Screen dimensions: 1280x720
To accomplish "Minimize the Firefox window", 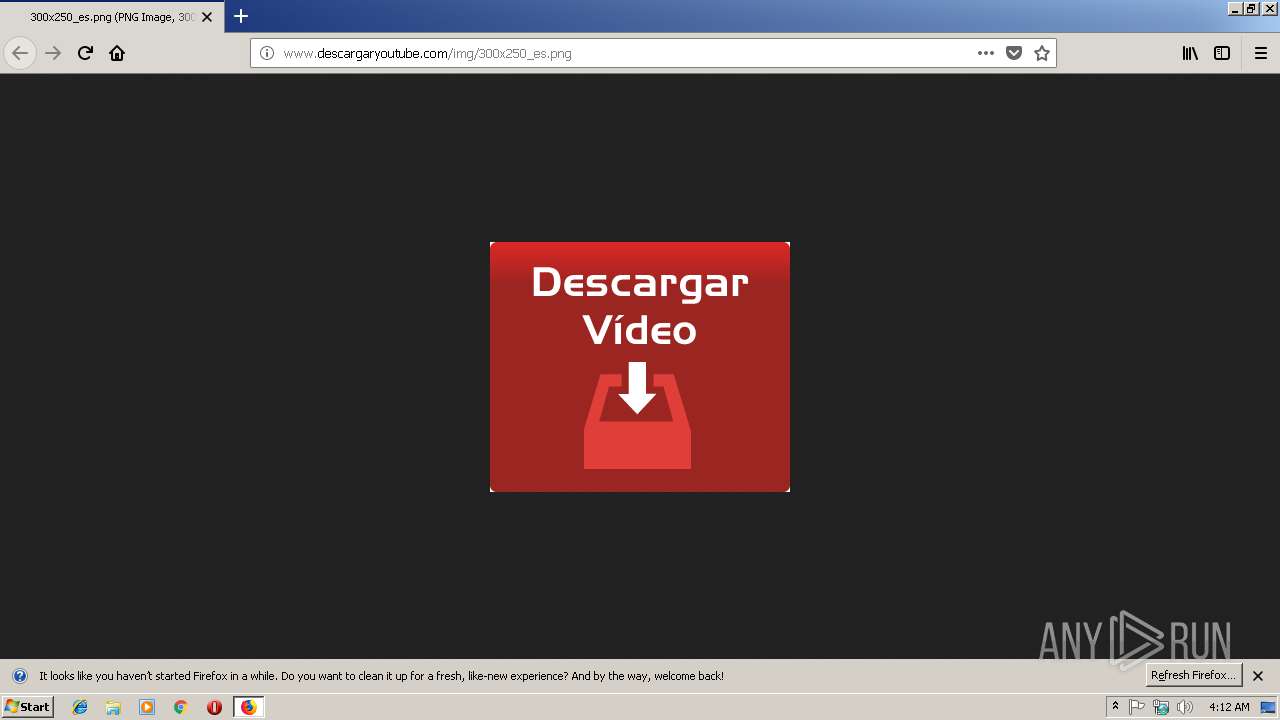I will click(x=1235, y=8).
